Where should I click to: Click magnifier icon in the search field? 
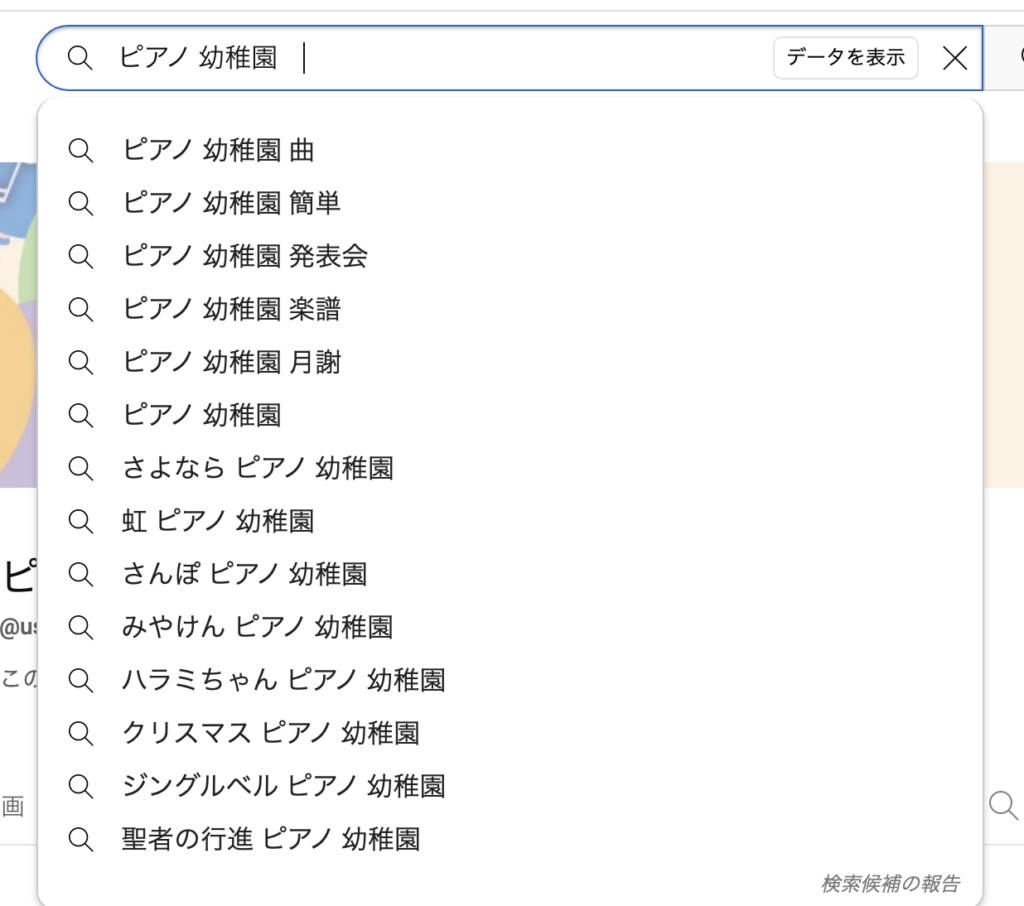80,58
